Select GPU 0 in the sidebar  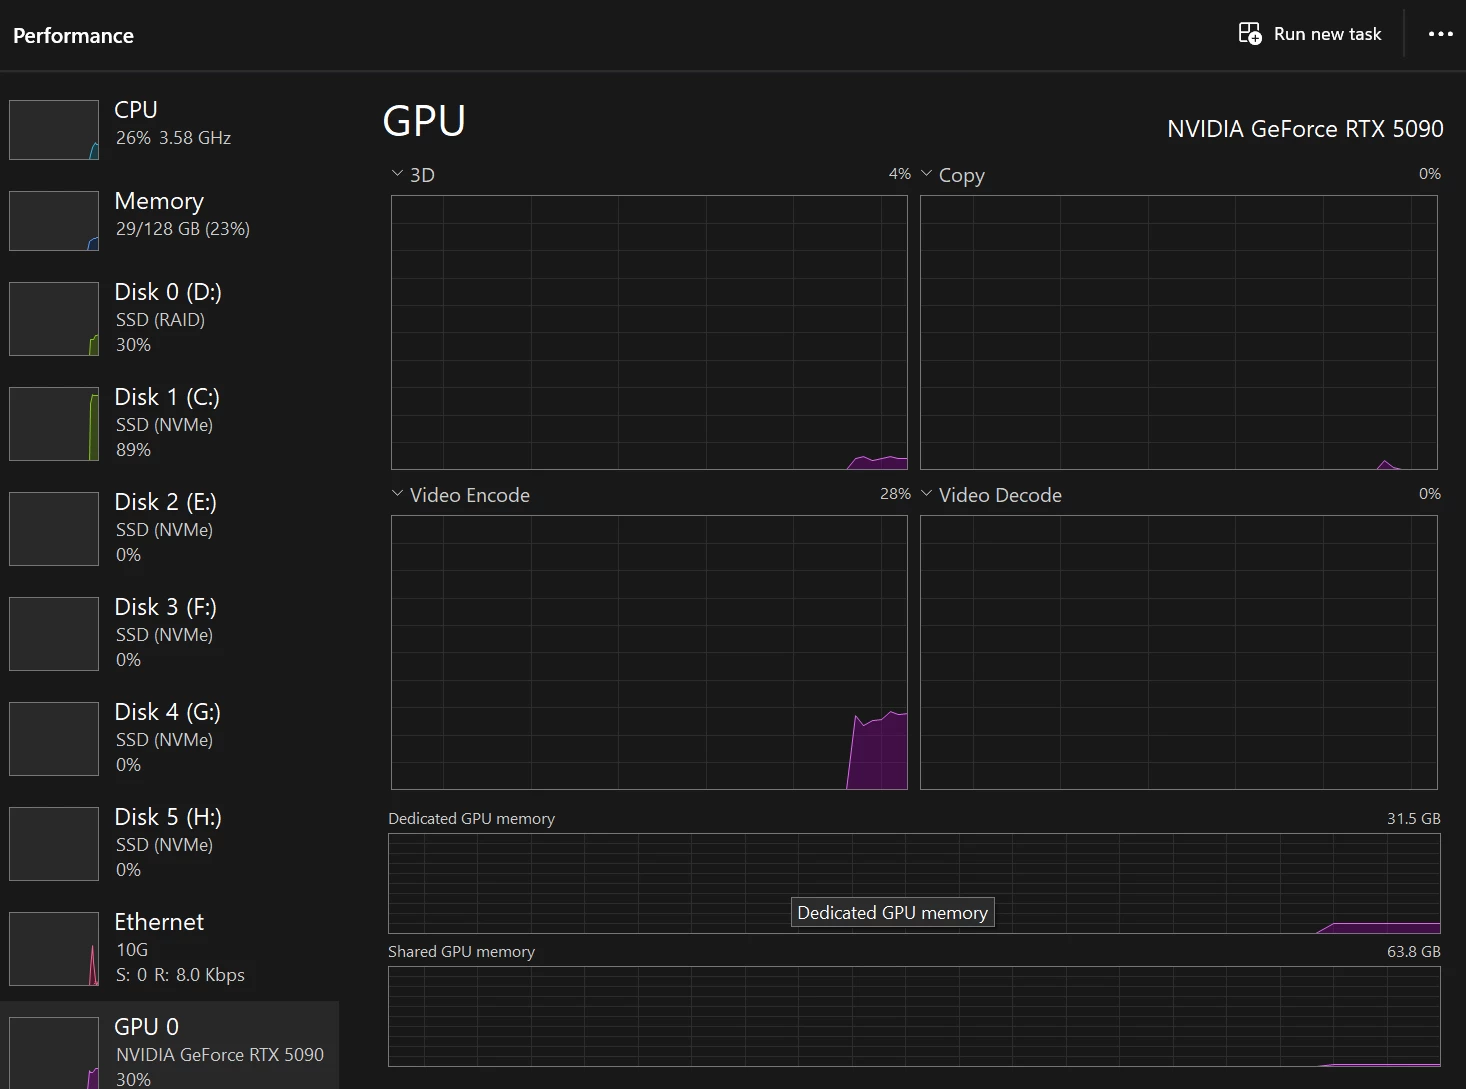tap(170, 1046)
